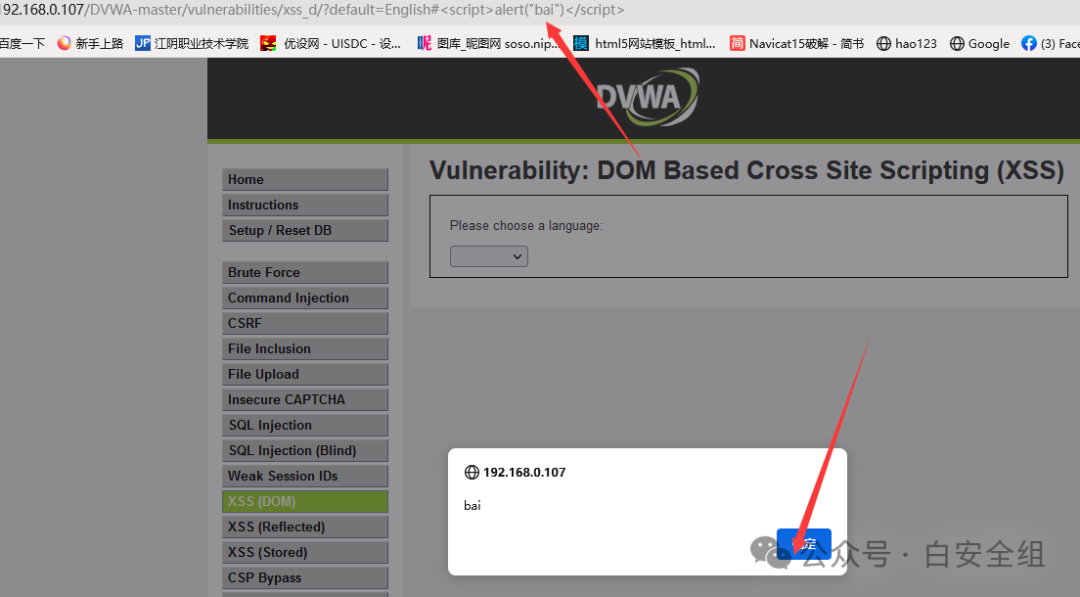The height and width of the screenshot is (597, 1080).
Task: Select the CSP Bypass module
Action: [305, 578]
